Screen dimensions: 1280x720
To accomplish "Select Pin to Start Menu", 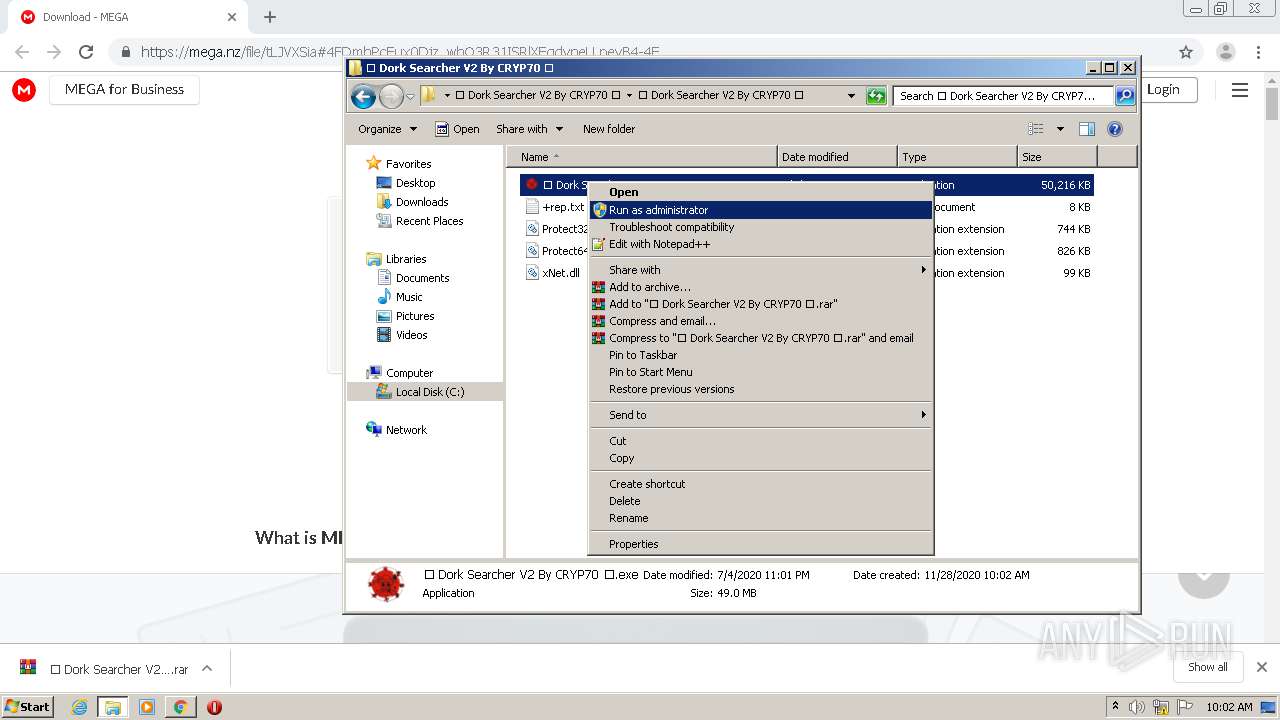I will coord(760,372).
